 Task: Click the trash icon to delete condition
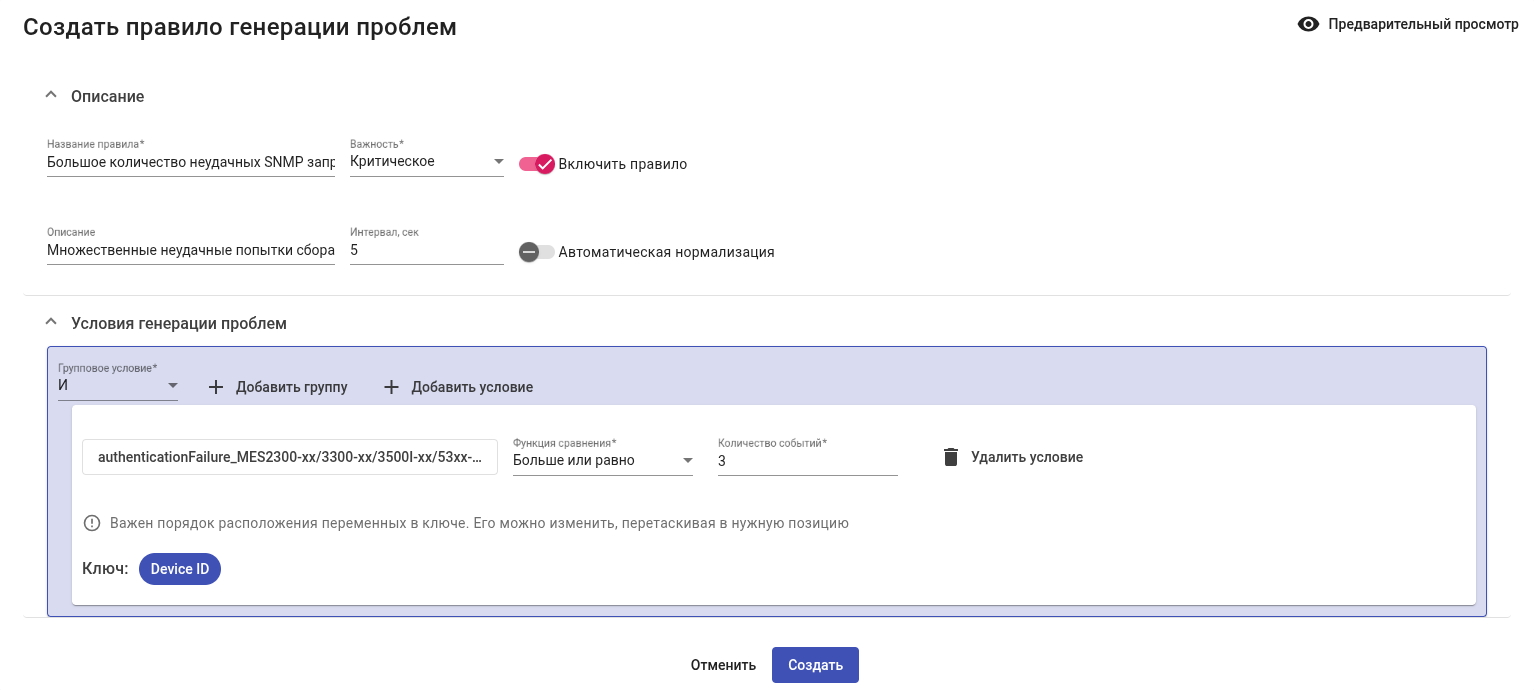950,457
